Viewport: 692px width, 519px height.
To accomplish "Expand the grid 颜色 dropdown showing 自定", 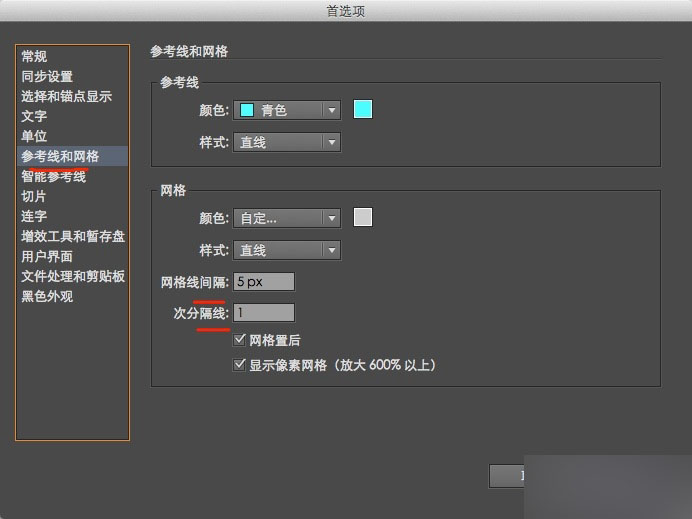I will click(x=287, y=217).
